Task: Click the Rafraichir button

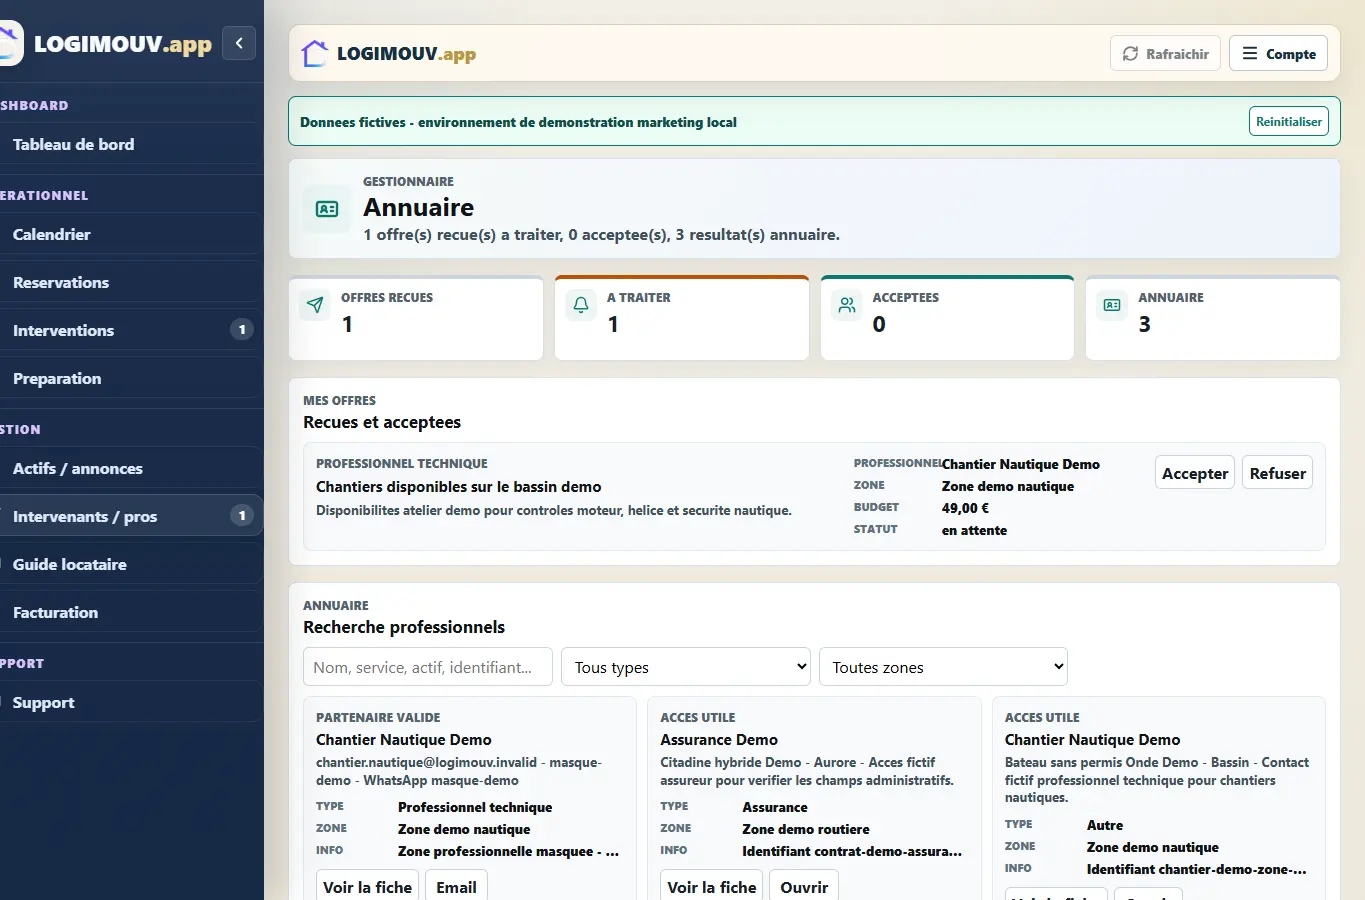Action: point(1165,54)
